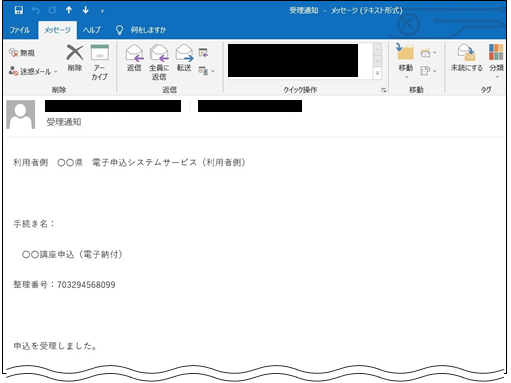Mark message as unread (未読にする)
511x383 pixels.
466,58
